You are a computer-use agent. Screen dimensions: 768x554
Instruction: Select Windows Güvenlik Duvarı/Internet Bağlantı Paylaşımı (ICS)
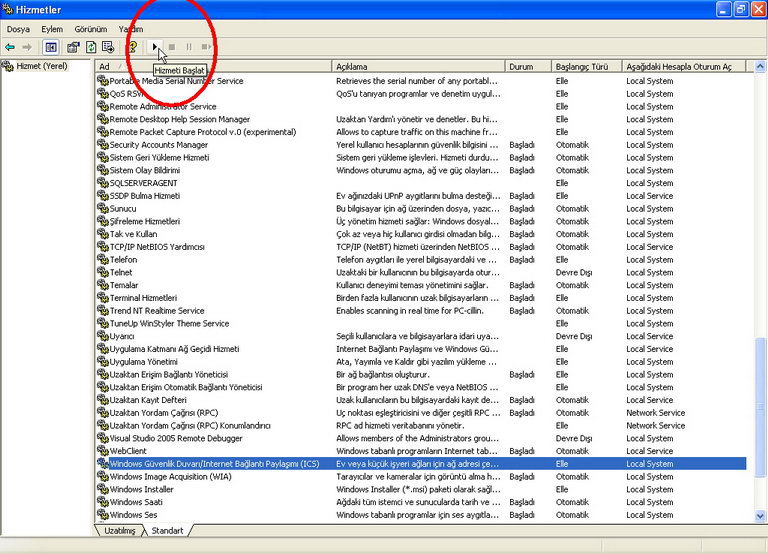[x=421, y=463]
